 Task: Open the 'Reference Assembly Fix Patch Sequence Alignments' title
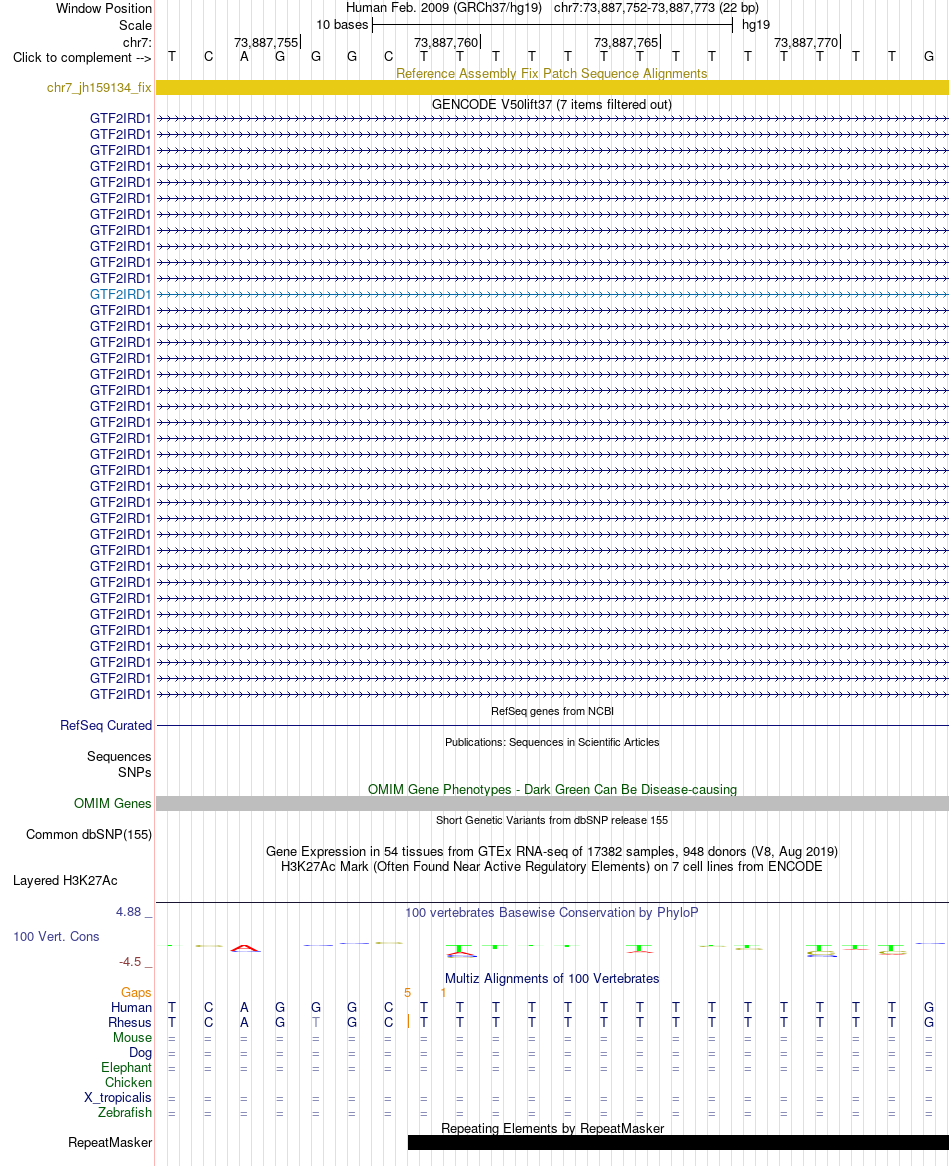click(552, 74)
